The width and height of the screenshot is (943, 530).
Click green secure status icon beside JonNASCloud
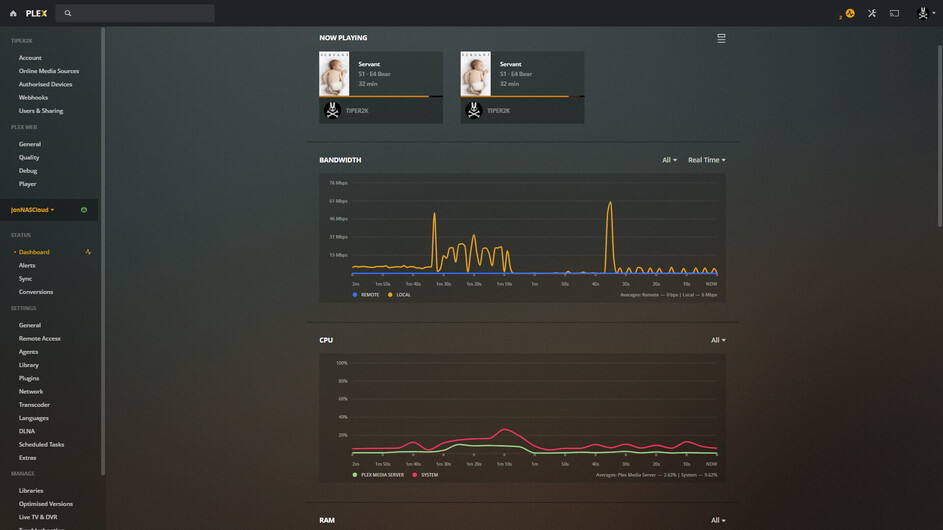coord(84,210)
